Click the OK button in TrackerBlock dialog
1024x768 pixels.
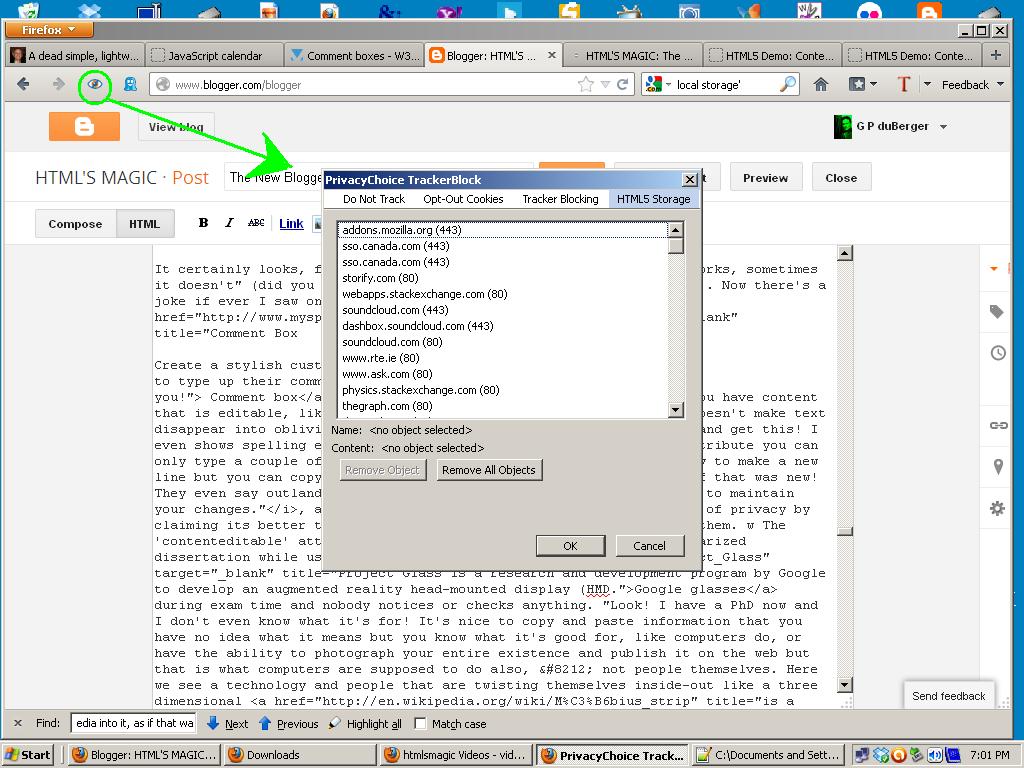[x=570, y=546]
